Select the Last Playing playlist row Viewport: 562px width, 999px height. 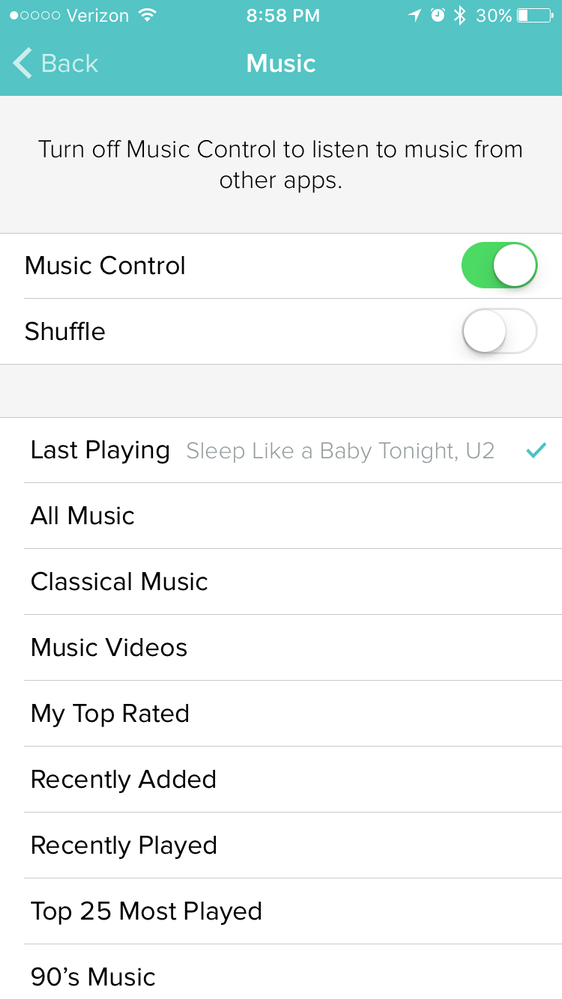281,450
